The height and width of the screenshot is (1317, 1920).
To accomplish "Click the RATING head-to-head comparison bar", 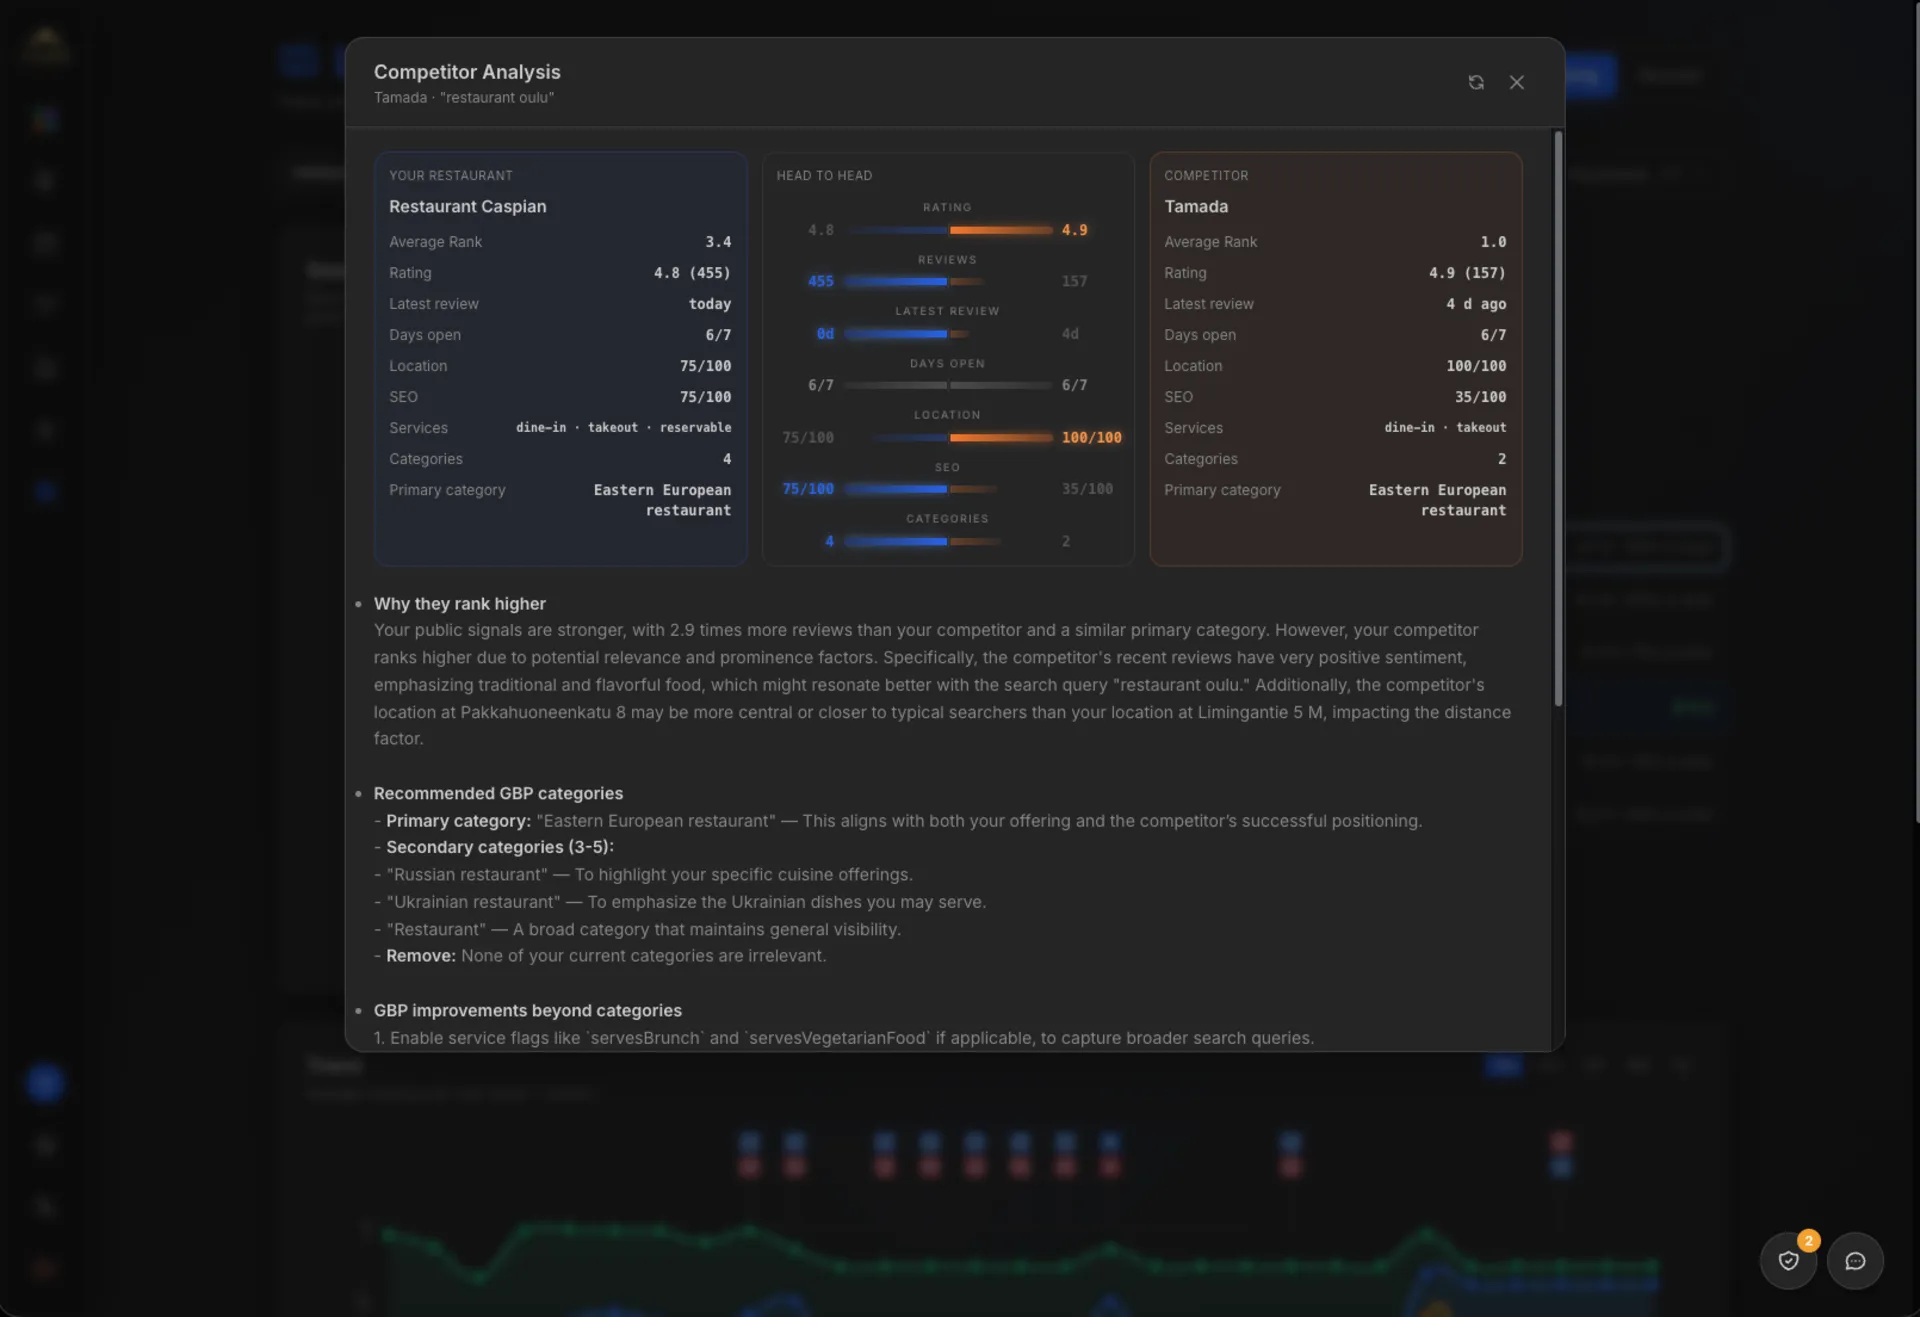I will [x=948, y=230].
